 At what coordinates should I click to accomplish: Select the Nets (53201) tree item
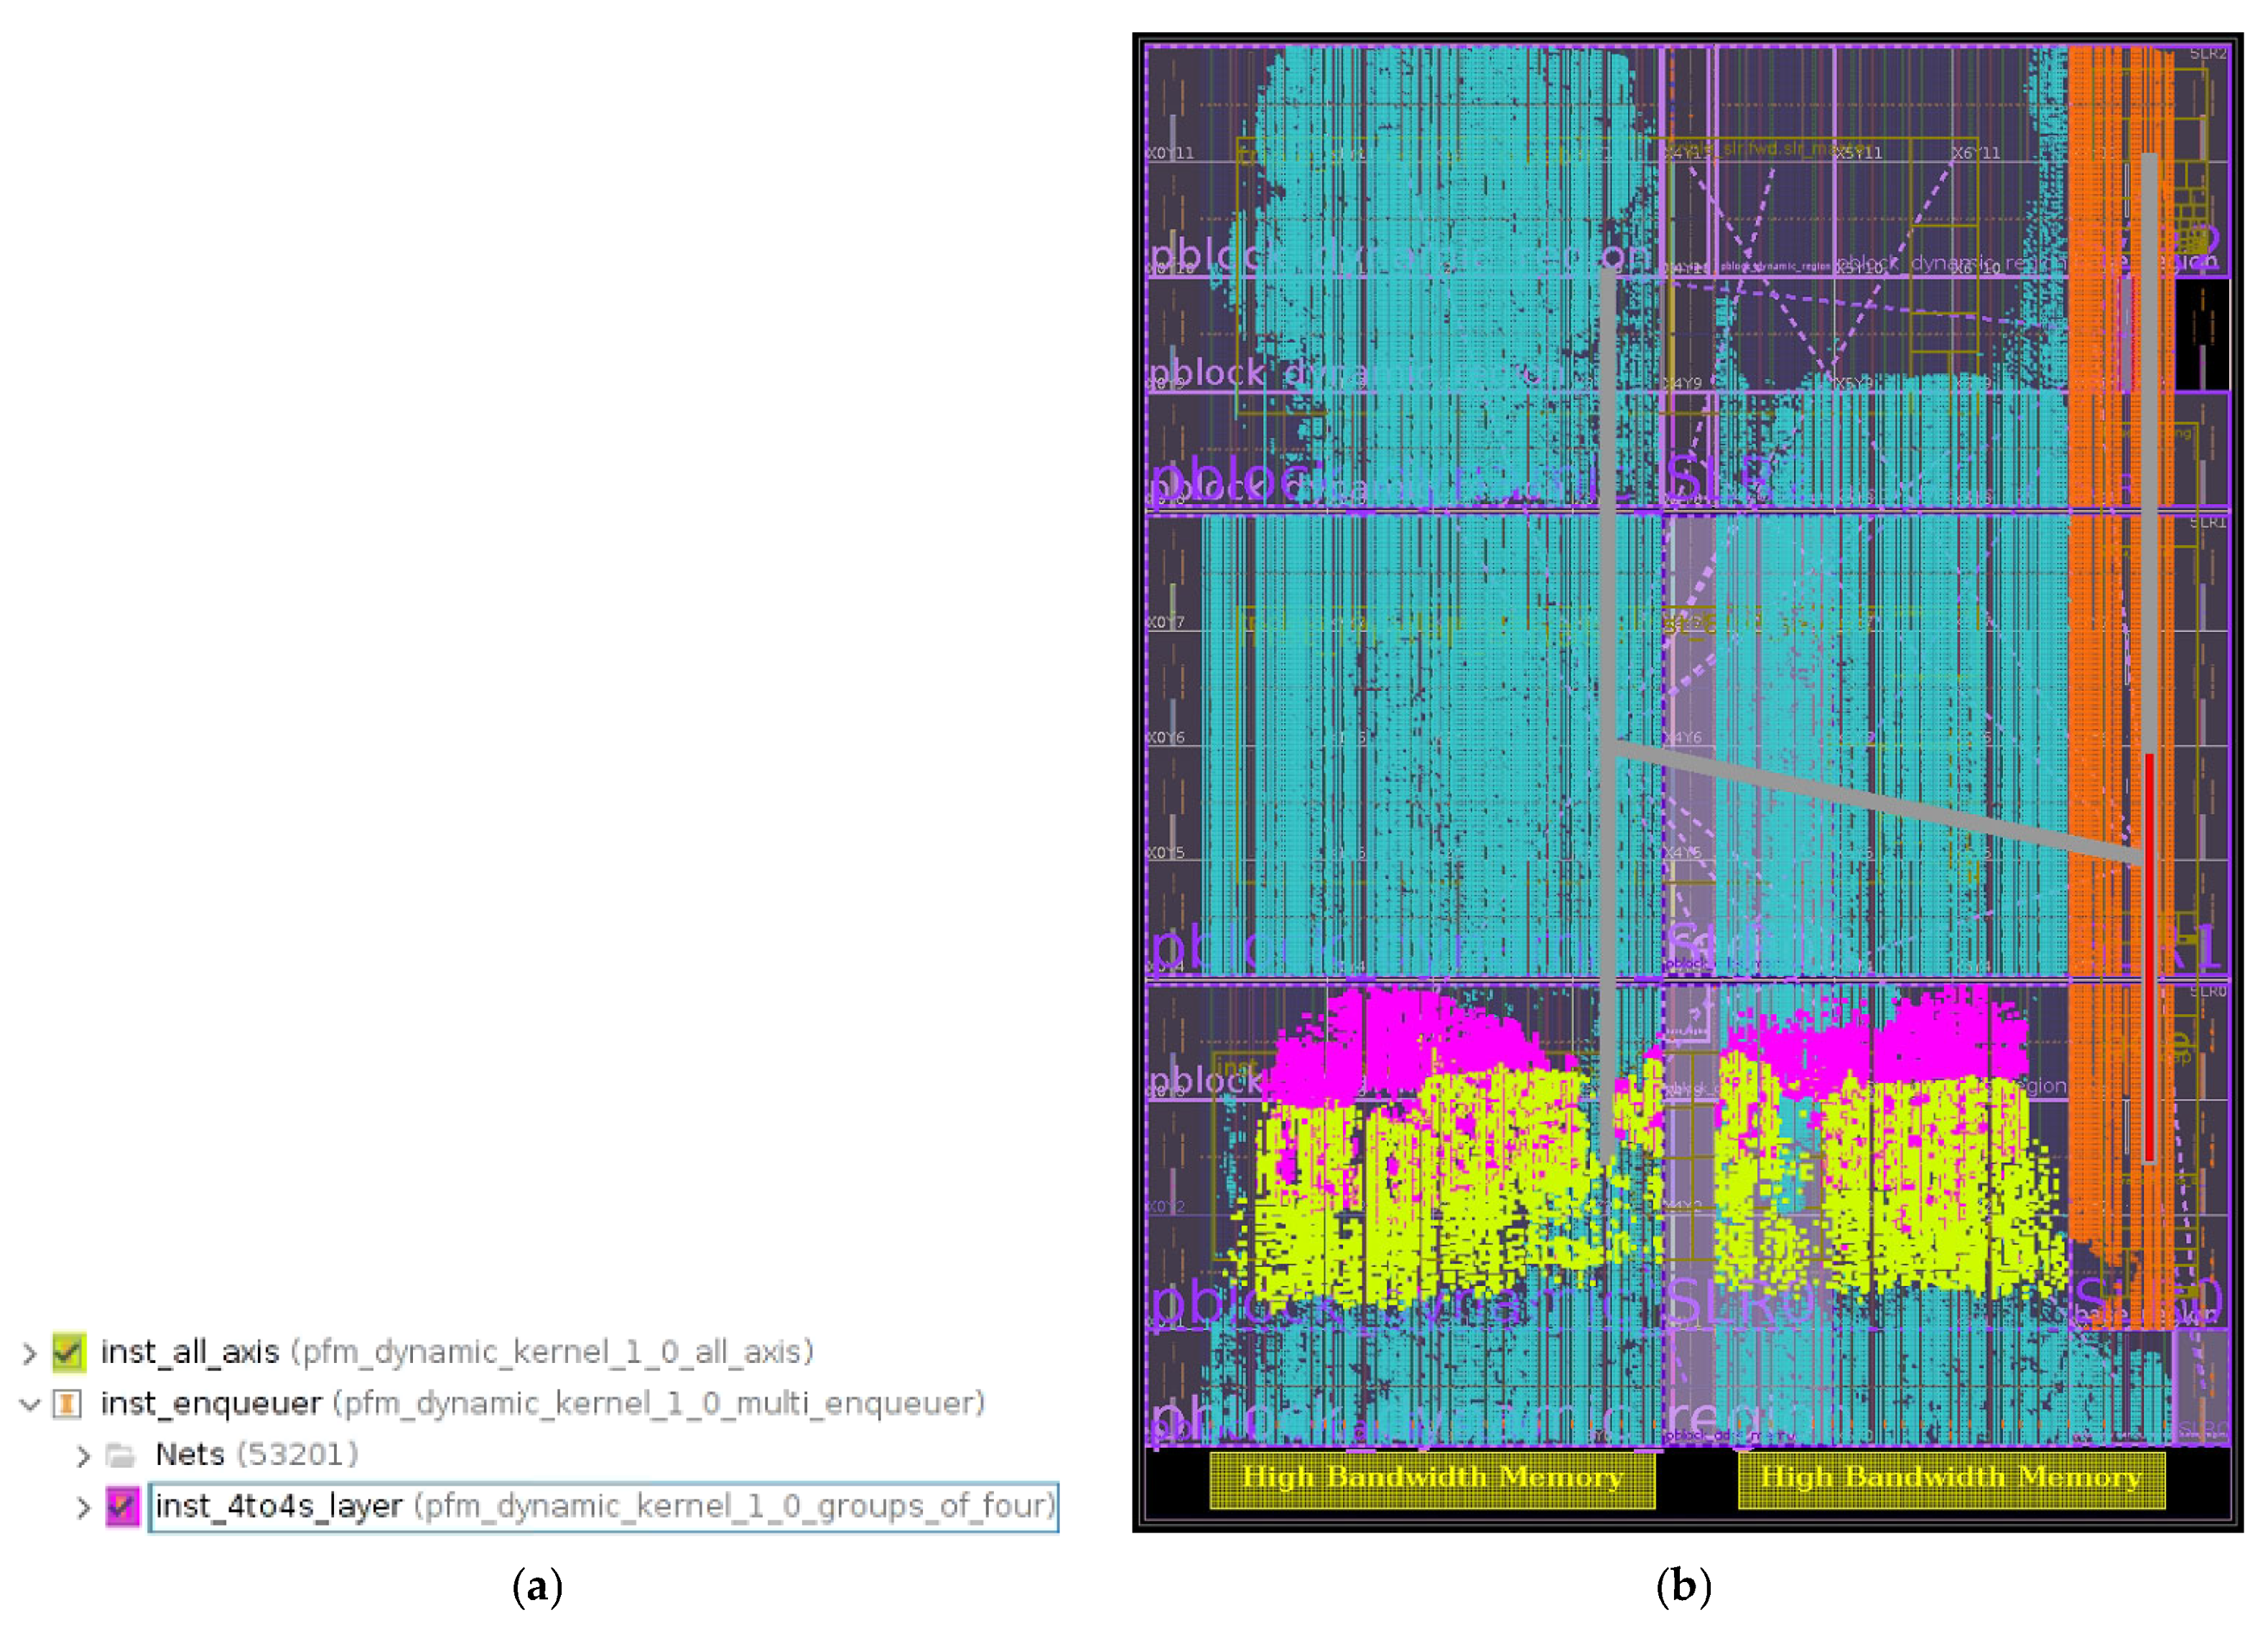pyautogui.click(x=256, y=1455)
